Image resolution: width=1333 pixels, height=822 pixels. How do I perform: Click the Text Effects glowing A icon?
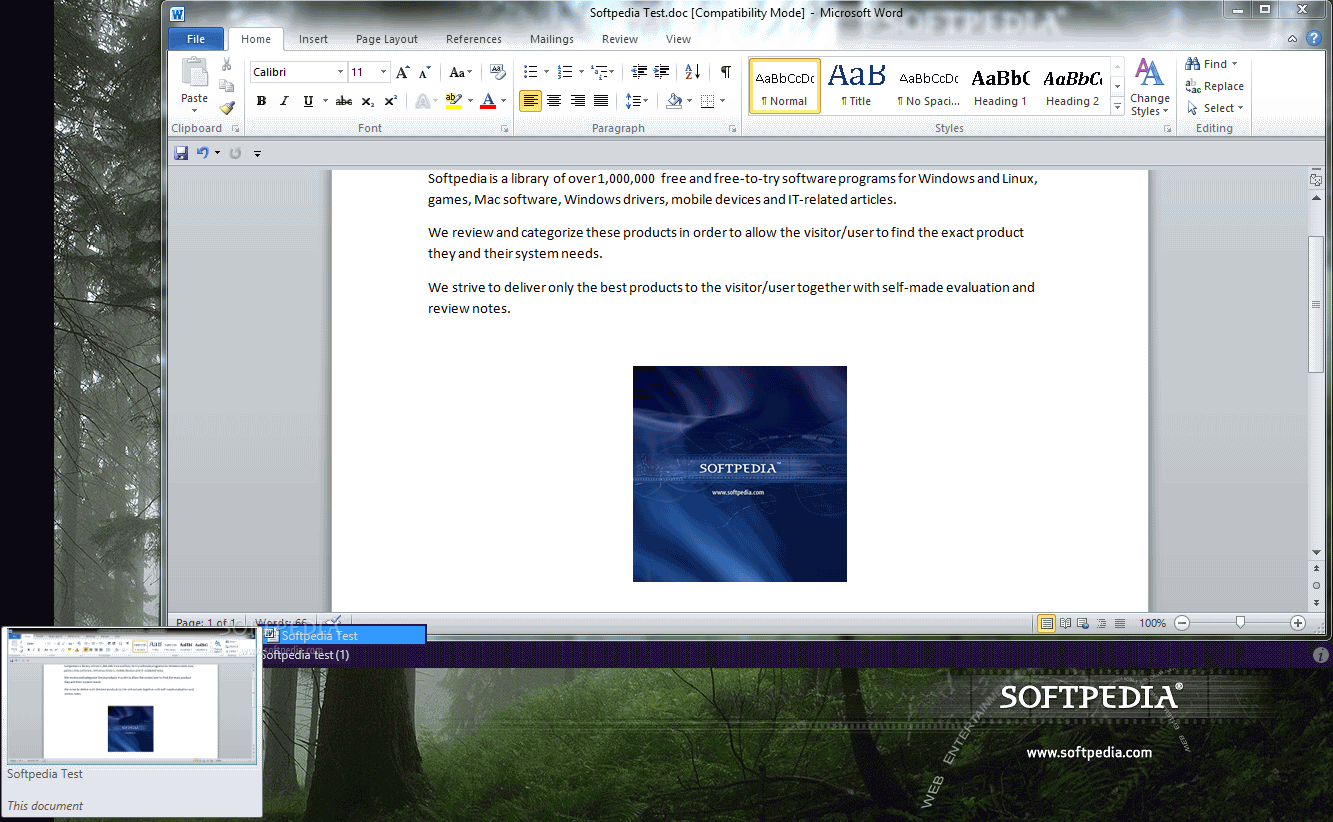point(425,101)
